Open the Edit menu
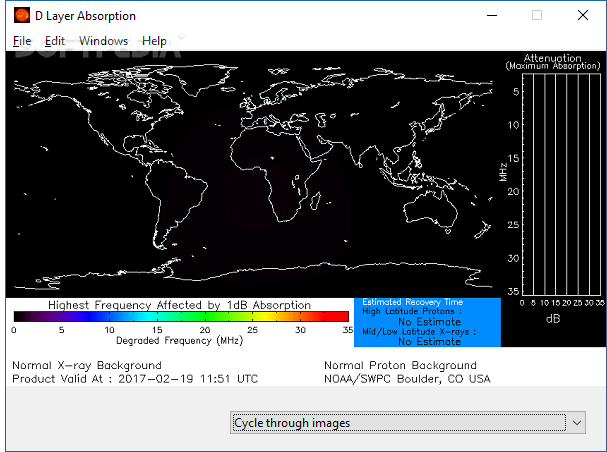The width and height of the screenshot is (607, 452). 55,41
